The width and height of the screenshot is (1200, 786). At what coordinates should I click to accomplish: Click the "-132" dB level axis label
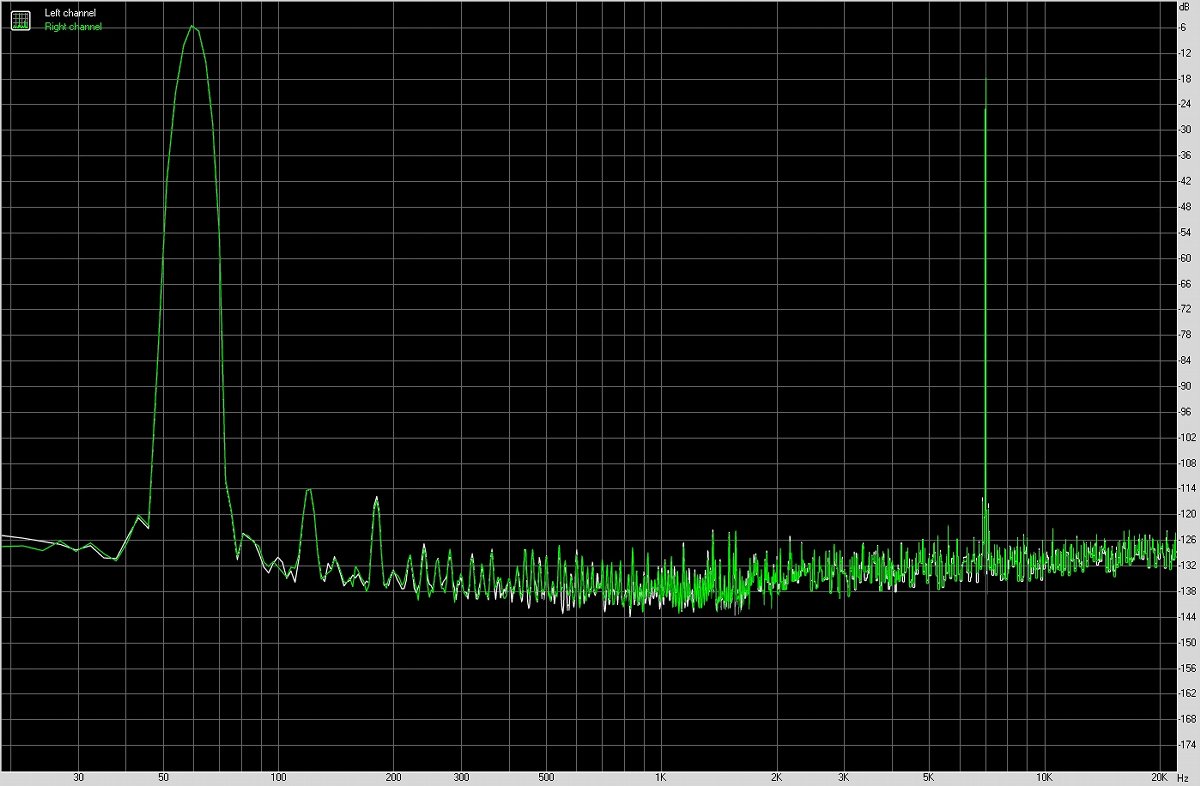point(1187,566)
